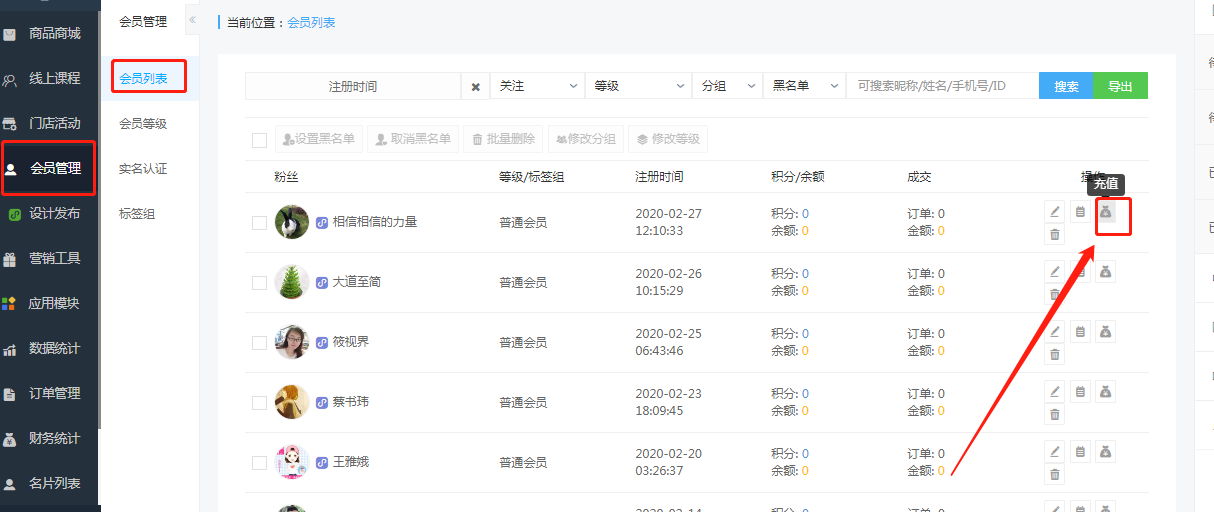Viewport: 1214px width, 512px height.
Task: Click the avatar of 大道至简
Action: (x=291, y=282)
